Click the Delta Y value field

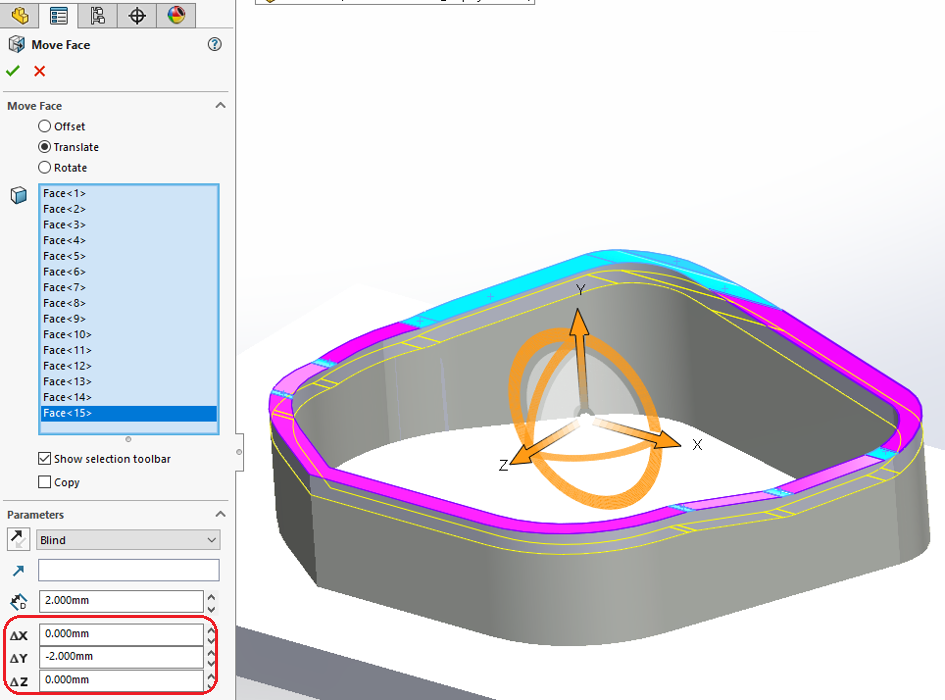point(120,657)
